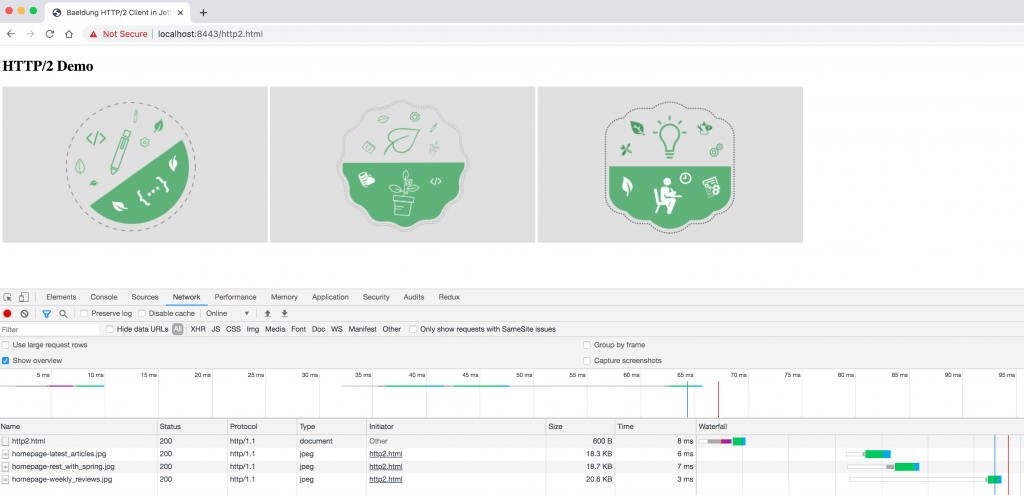Click the network Filter text field
Viewport: 1024px width, 495px height.
pyautogui.click(x=50, y=330)
